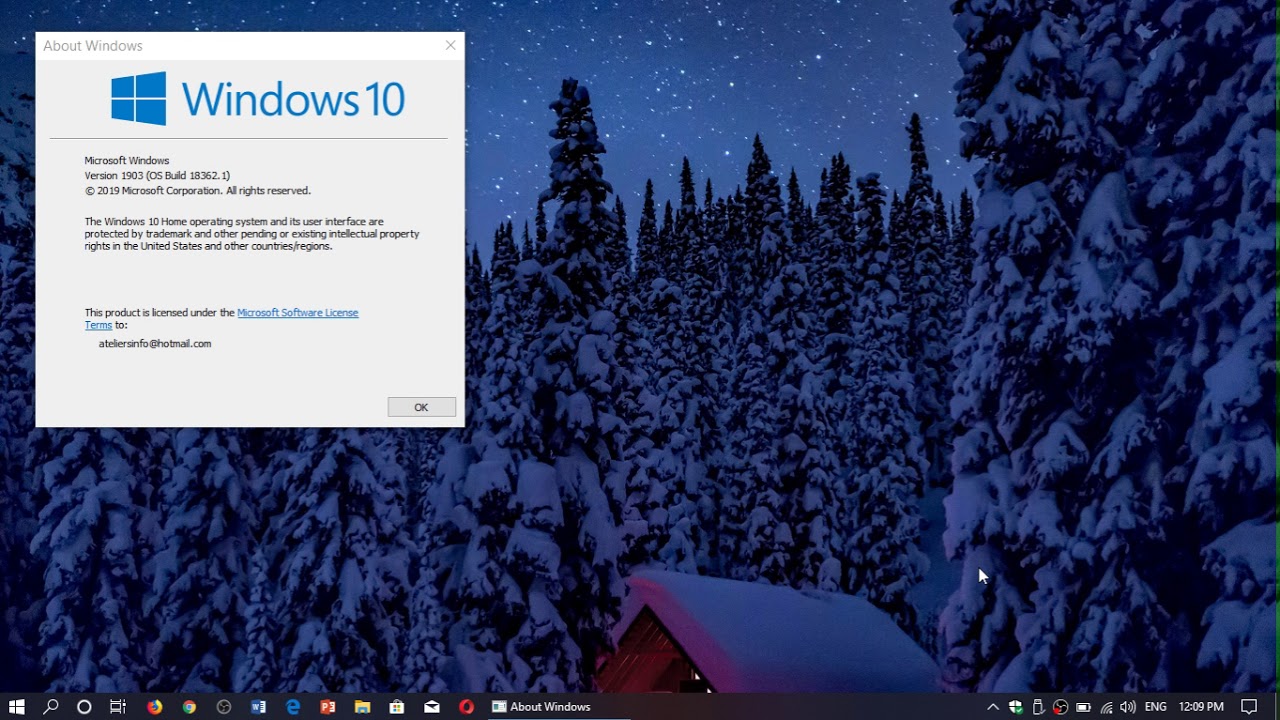Viewport: 1280px width, 720px height.
Task: Click the © 2019 Microsoft Corporation line
Action: 198,191
